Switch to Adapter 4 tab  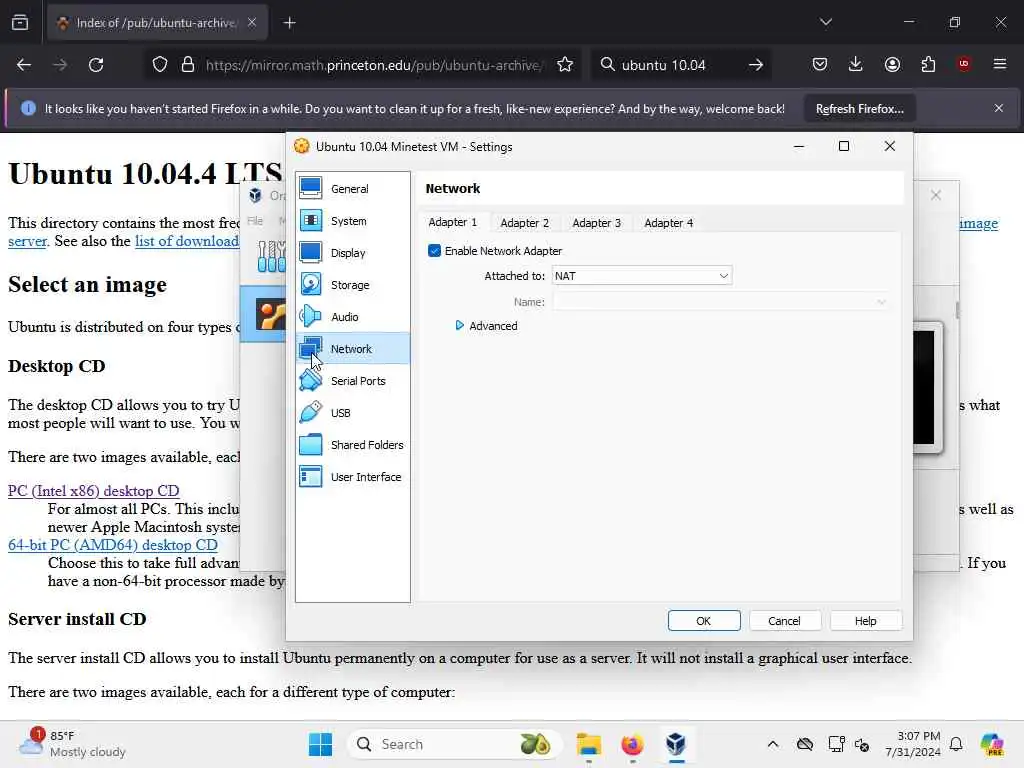coord(668,223)
